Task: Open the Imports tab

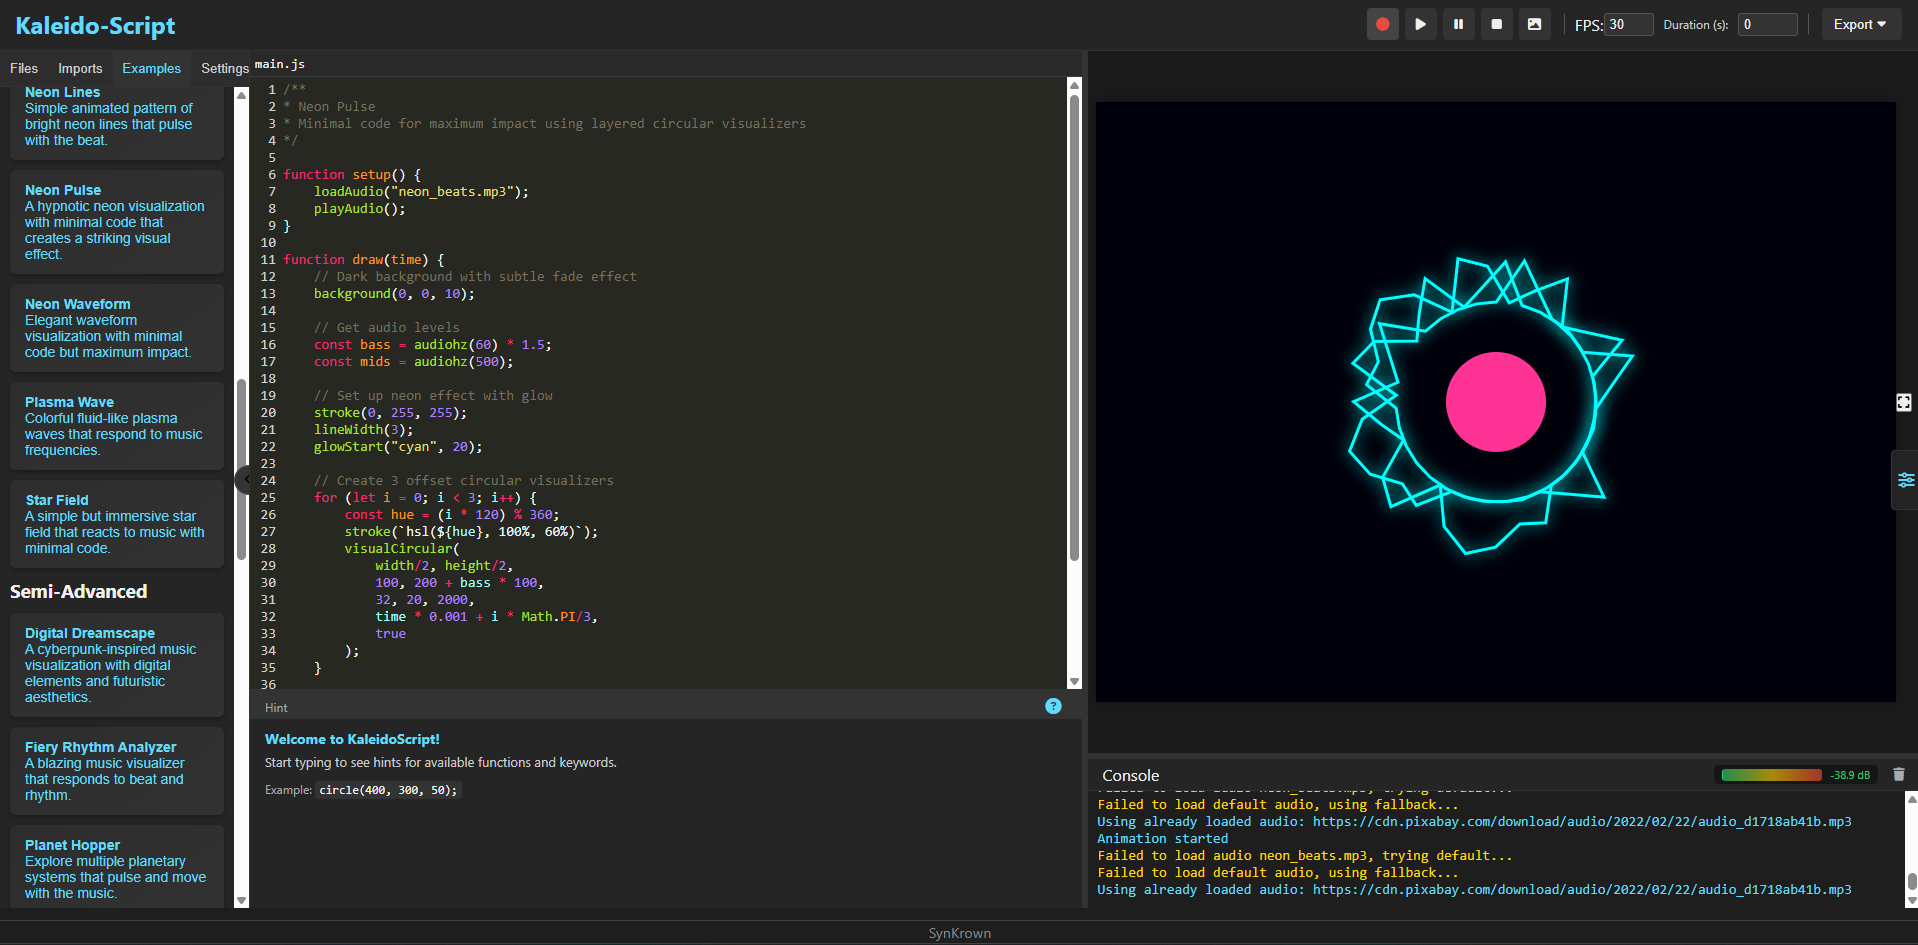Action: click(x=80, y=69)
